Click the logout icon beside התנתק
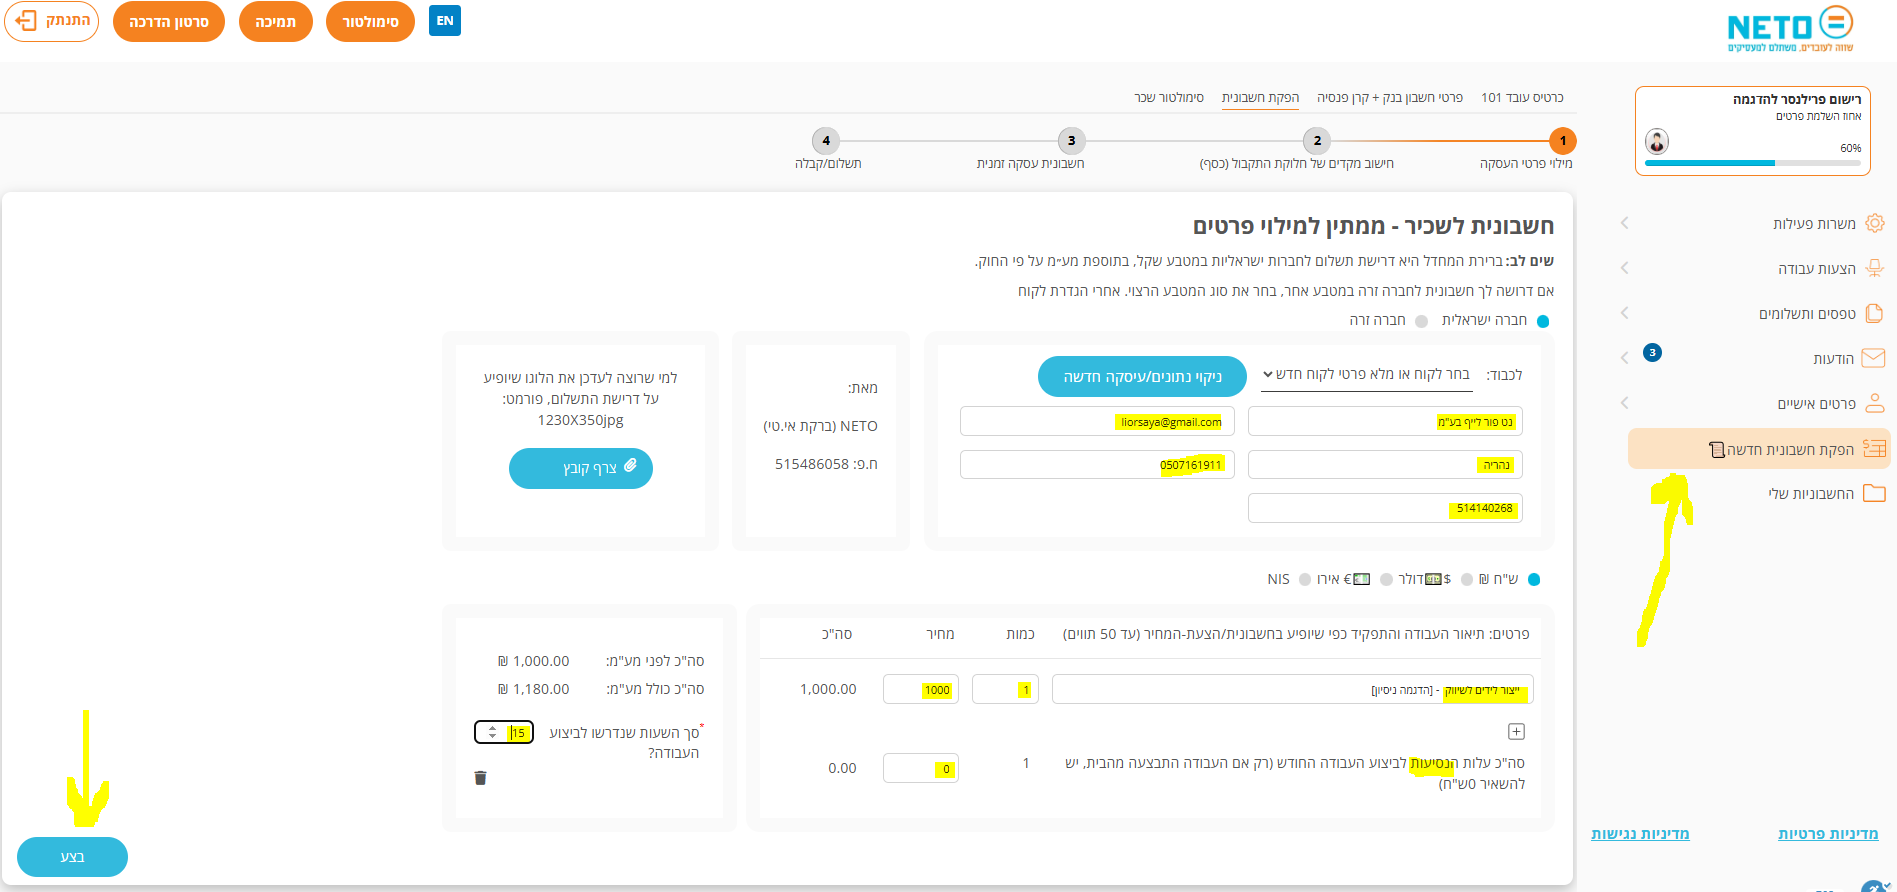1897x892 pixels. pyautogui.click(x=27, y=21)
